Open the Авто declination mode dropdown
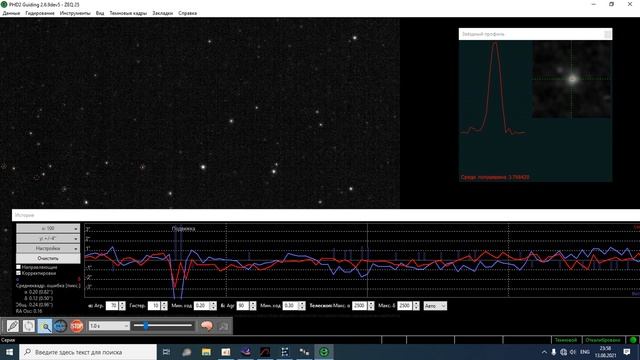 point(435,306)
